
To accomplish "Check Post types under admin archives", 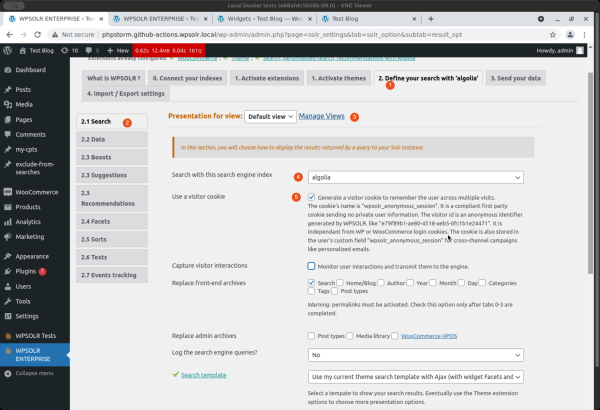I will tap(313, 336).
